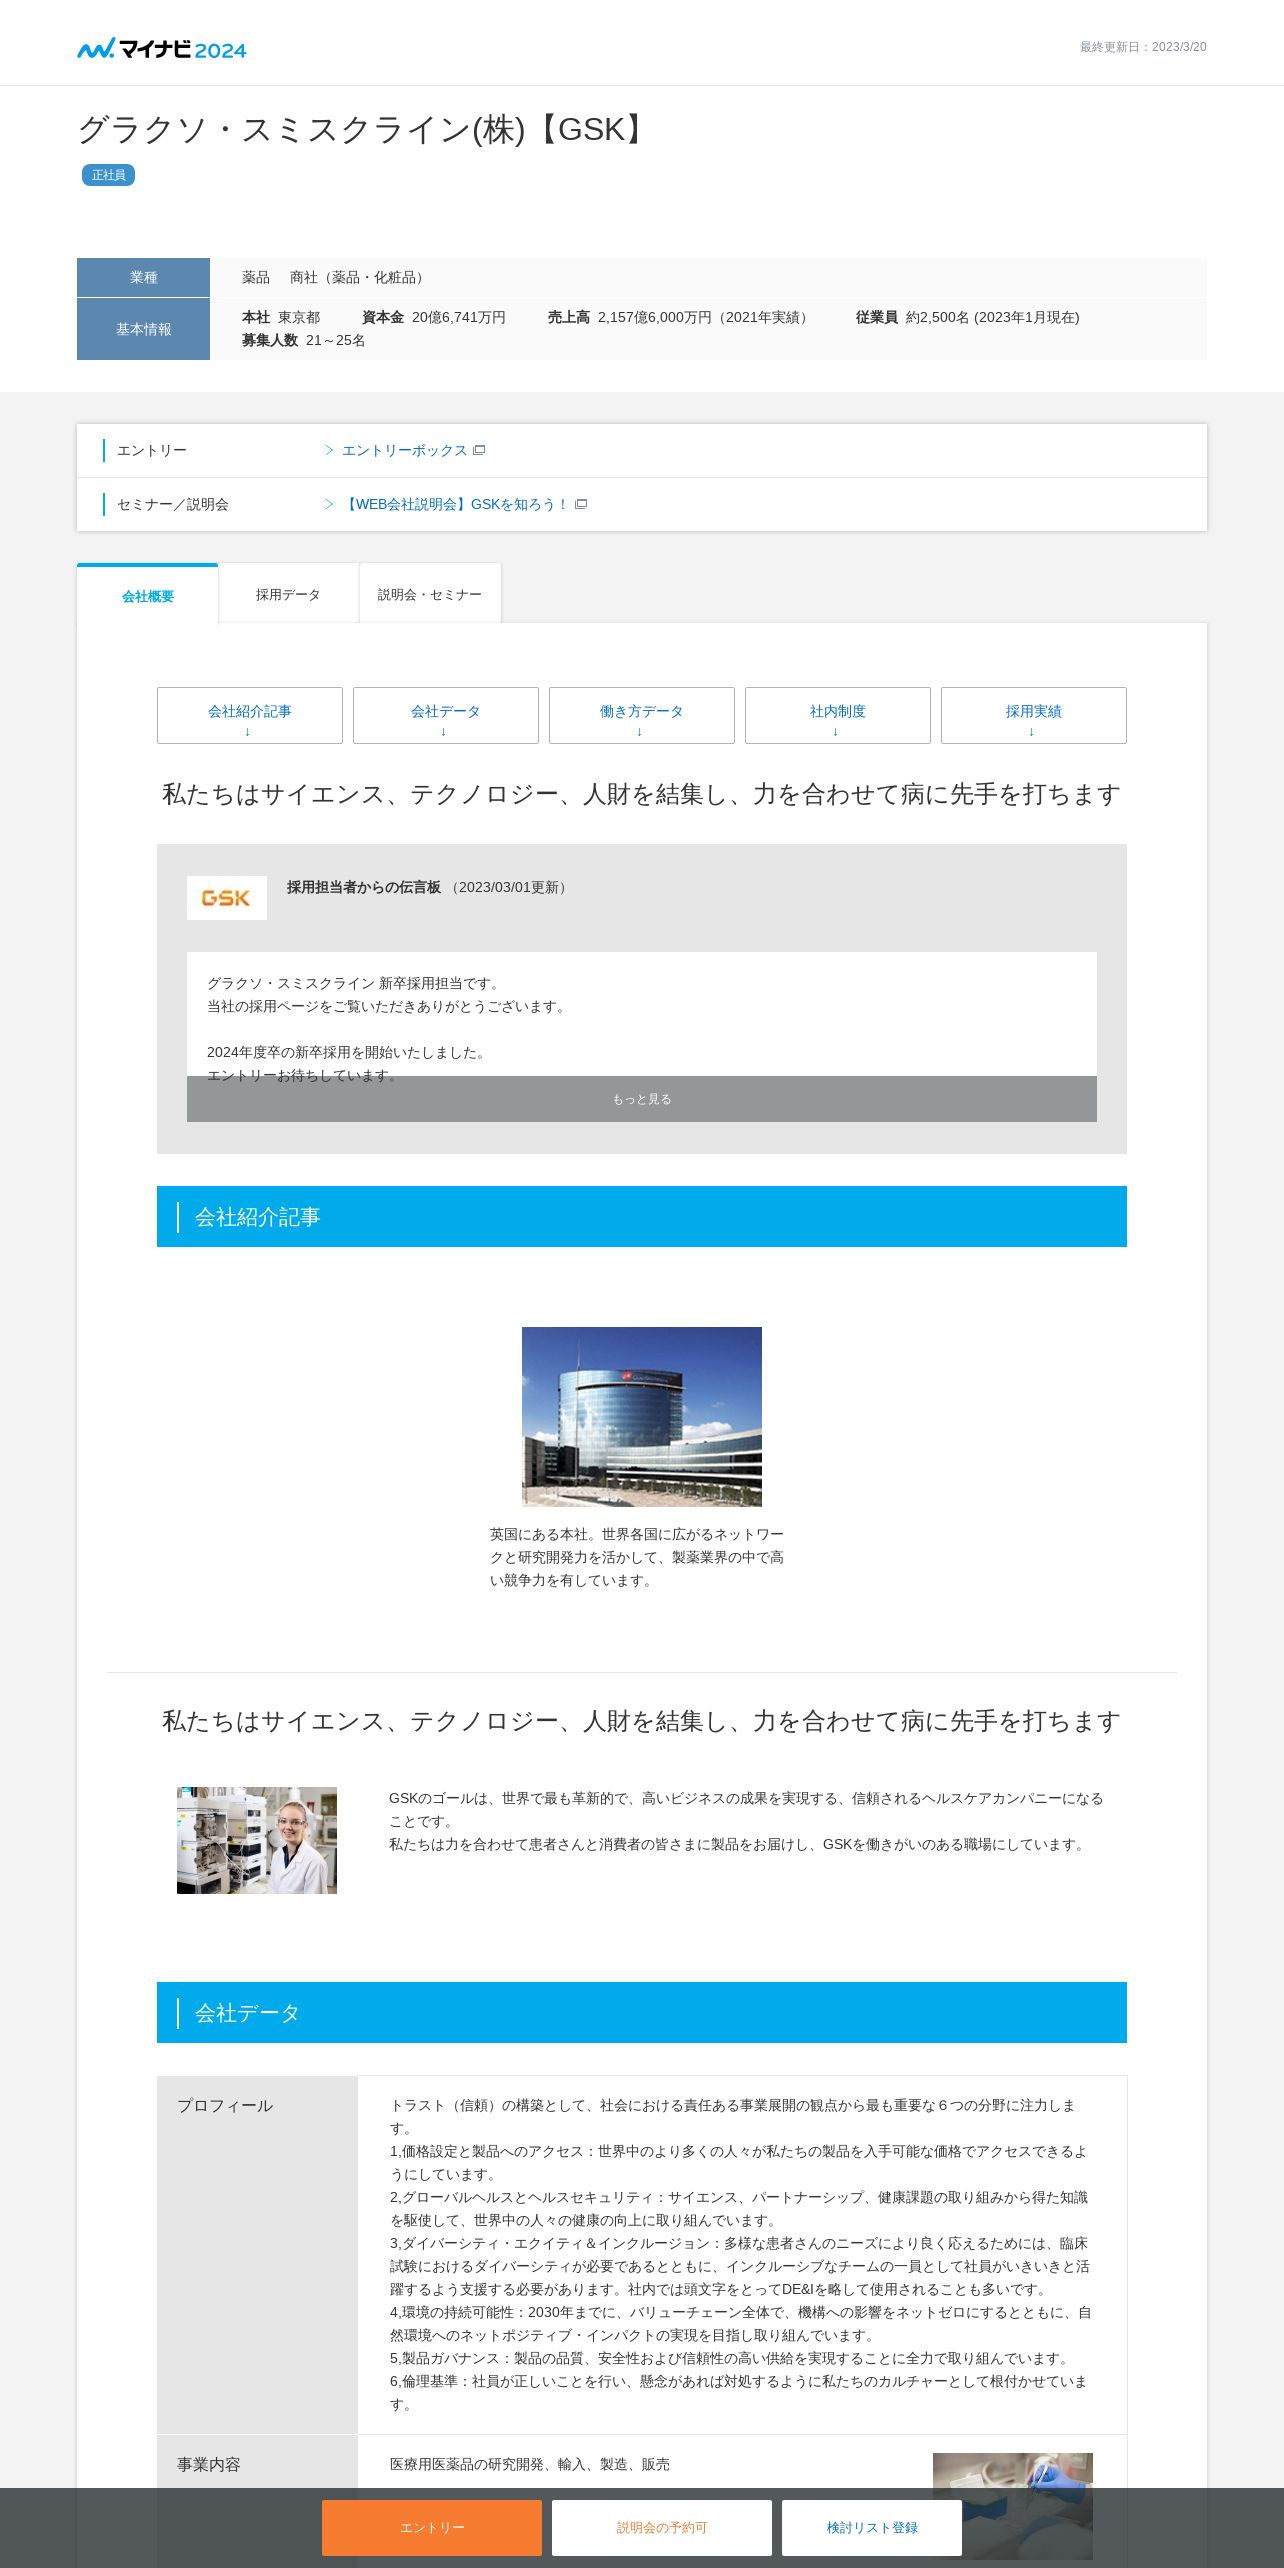Open 【WEB会社説明会】GSKを知ろう！ link
This screenshot has width=1284, height=2568.
tap(456, 504)
